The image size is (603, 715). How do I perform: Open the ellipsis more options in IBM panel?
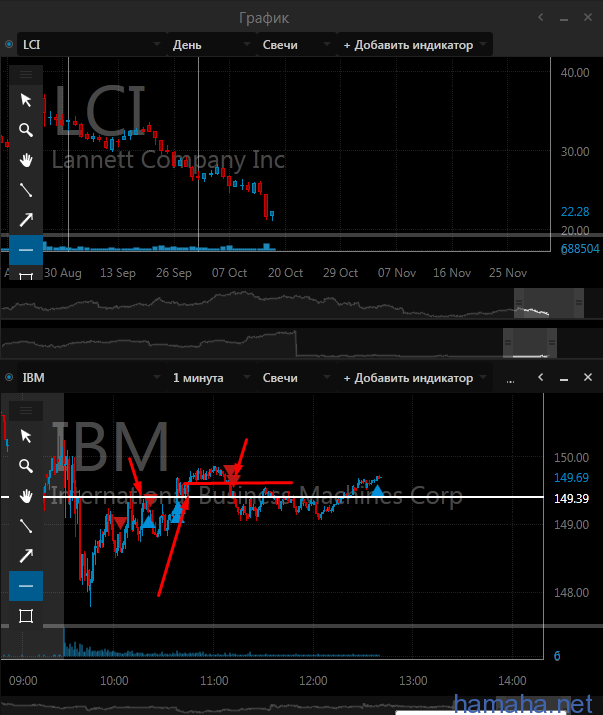[510, 379]
